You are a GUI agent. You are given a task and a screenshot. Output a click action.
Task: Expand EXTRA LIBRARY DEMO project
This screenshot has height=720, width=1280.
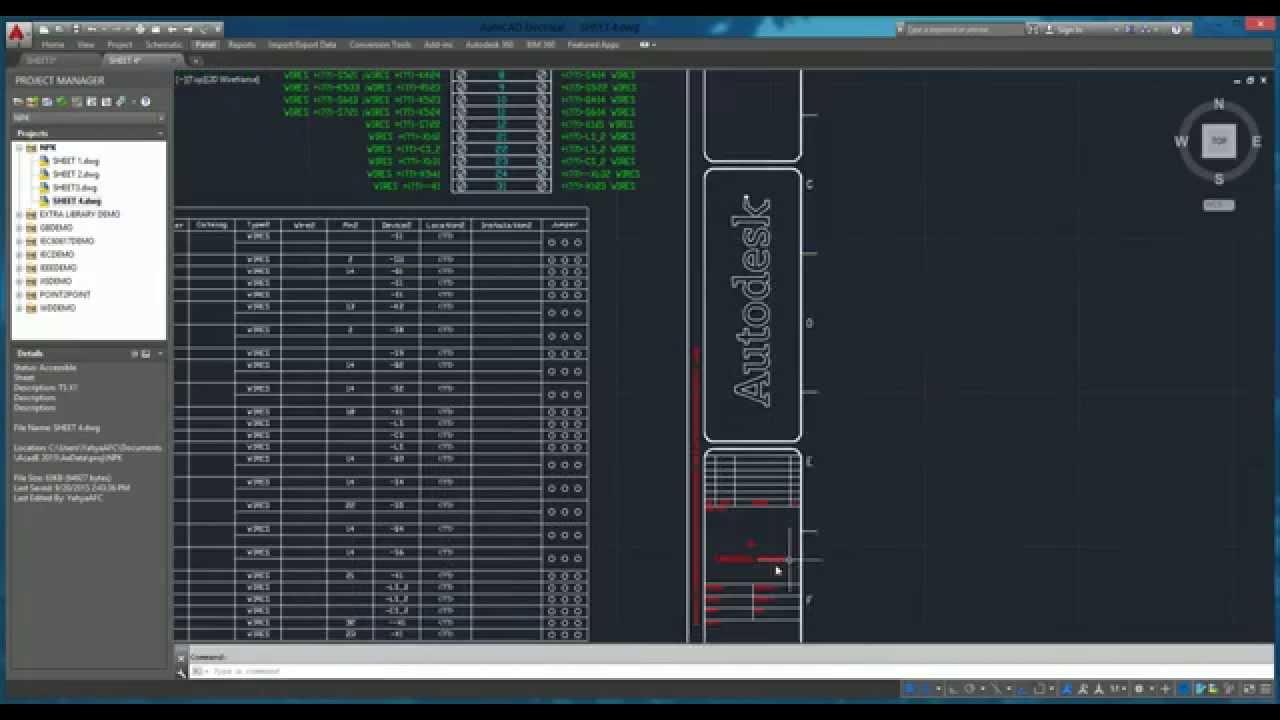[19, 214]
